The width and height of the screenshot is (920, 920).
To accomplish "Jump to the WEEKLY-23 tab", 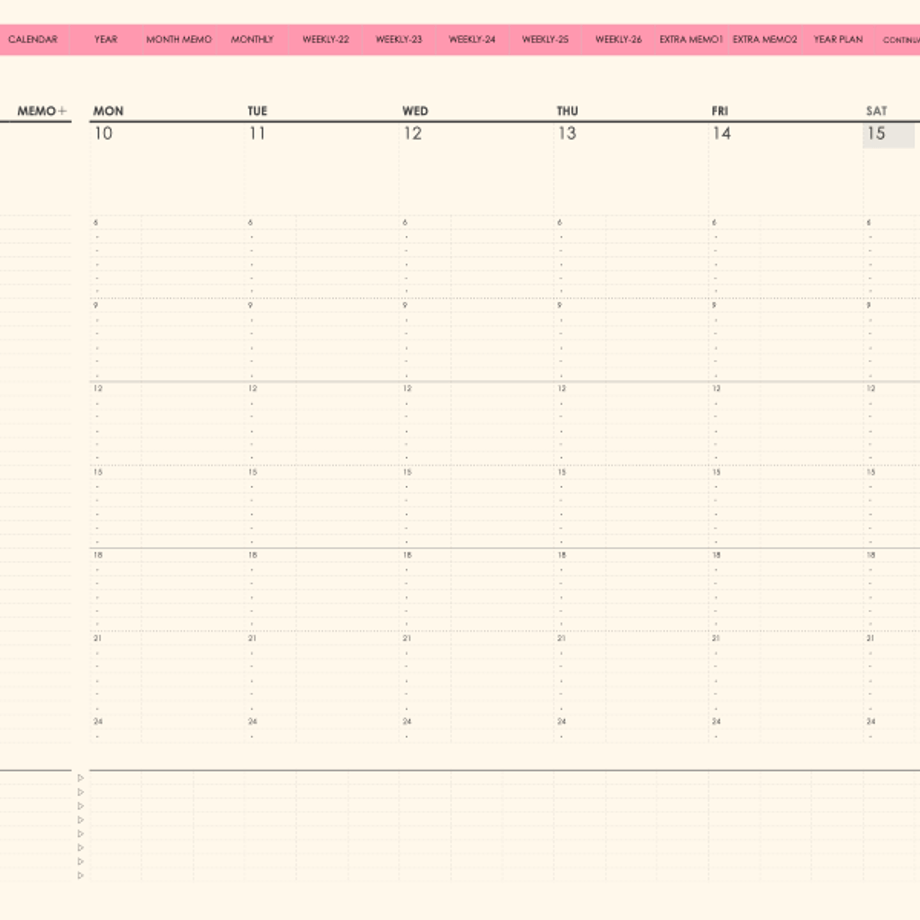I will pos(399,39).
